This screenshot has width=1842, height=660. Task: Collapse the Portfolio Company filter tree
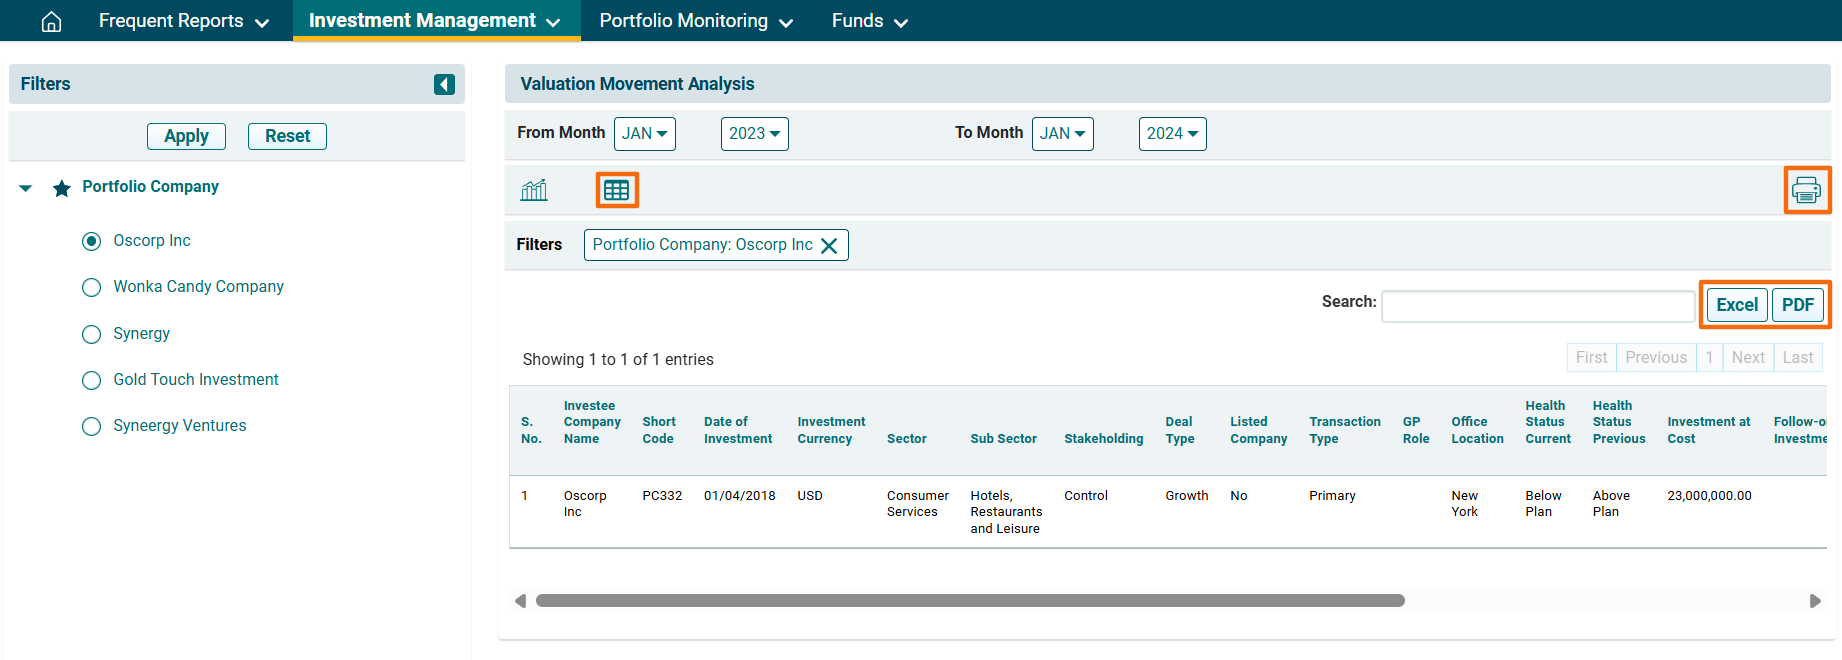(x=26, y=188)
